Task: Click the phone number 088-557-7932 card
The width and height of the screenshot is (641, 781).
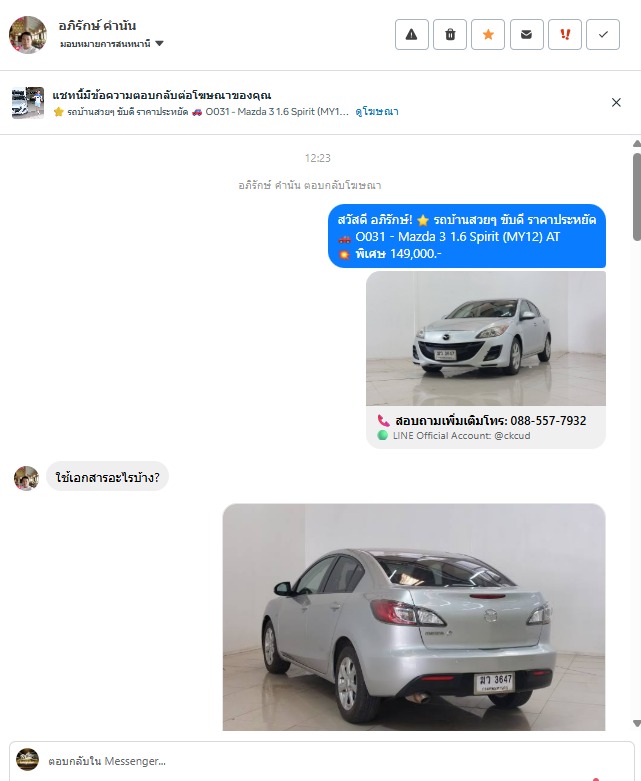Action: 486,427
